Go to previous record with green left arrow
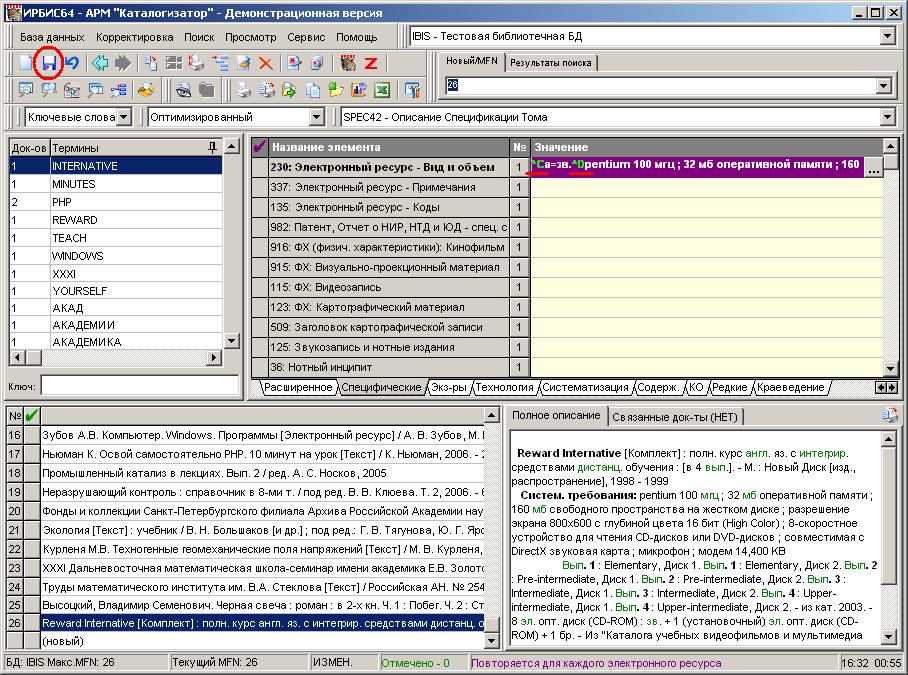 click(100, 63)
